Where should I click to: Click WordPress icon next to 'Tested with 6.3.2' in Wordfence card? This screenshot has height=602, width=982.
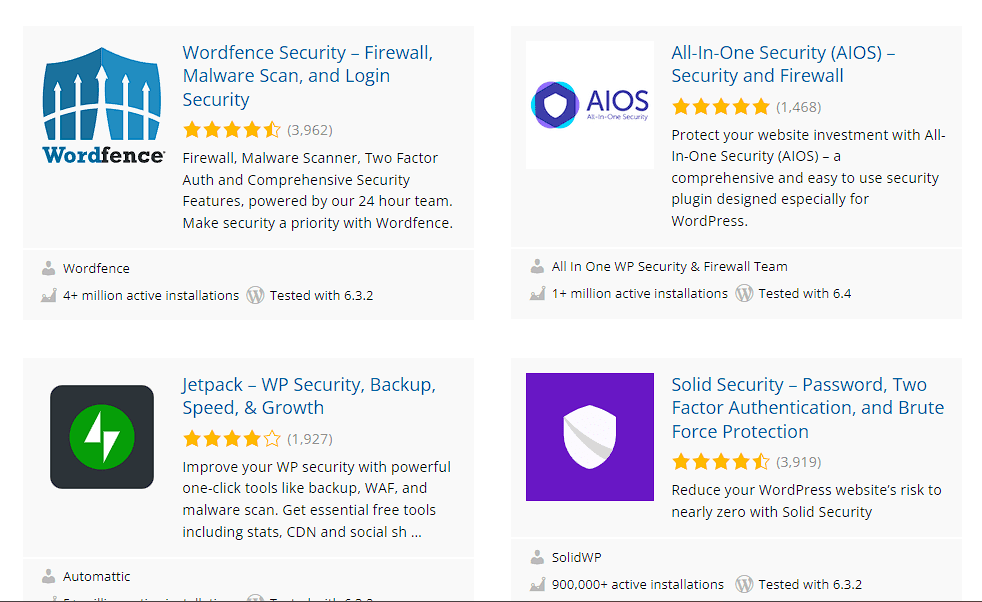tap(255, 295)
